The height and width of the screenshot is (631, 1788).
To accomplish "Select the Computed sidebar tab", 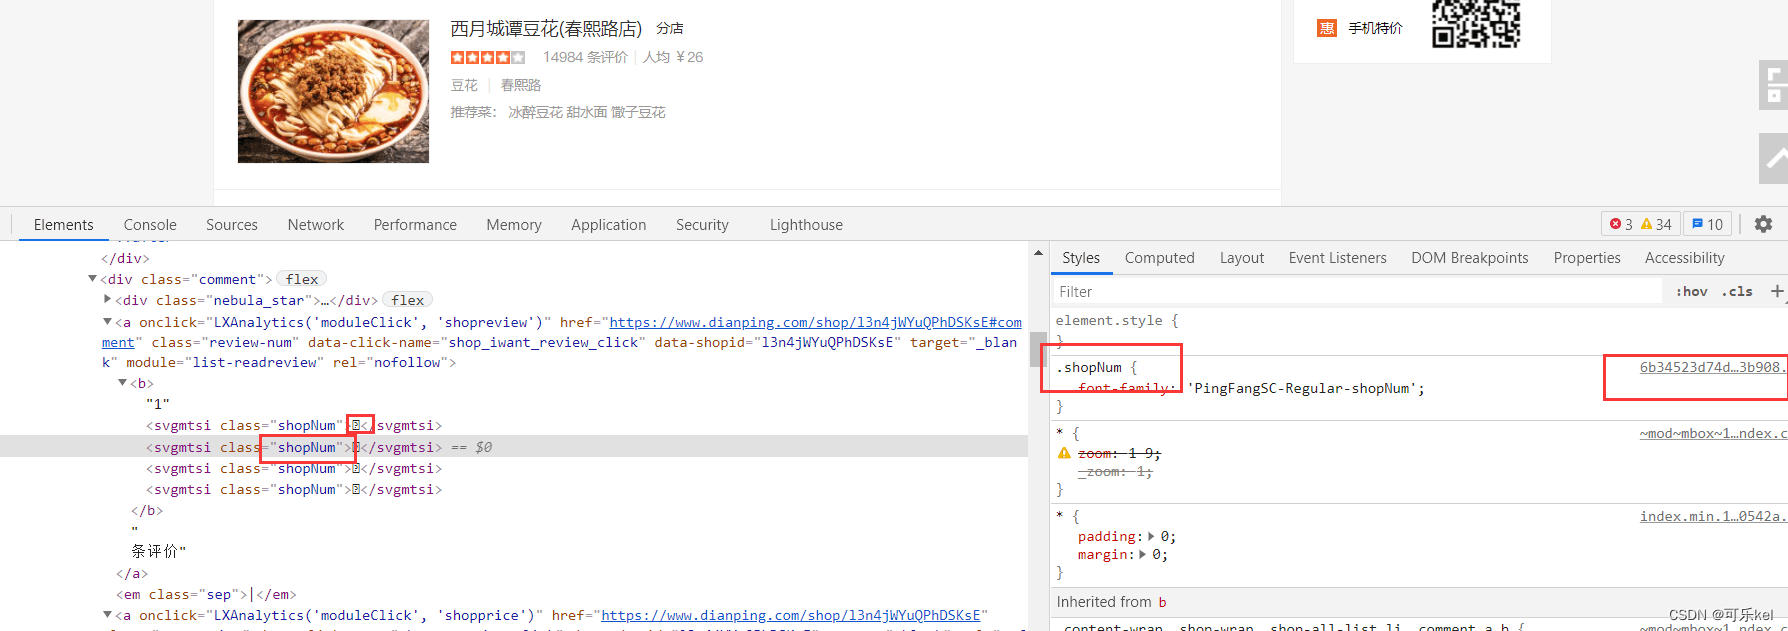I will (x=1160, y=258).
